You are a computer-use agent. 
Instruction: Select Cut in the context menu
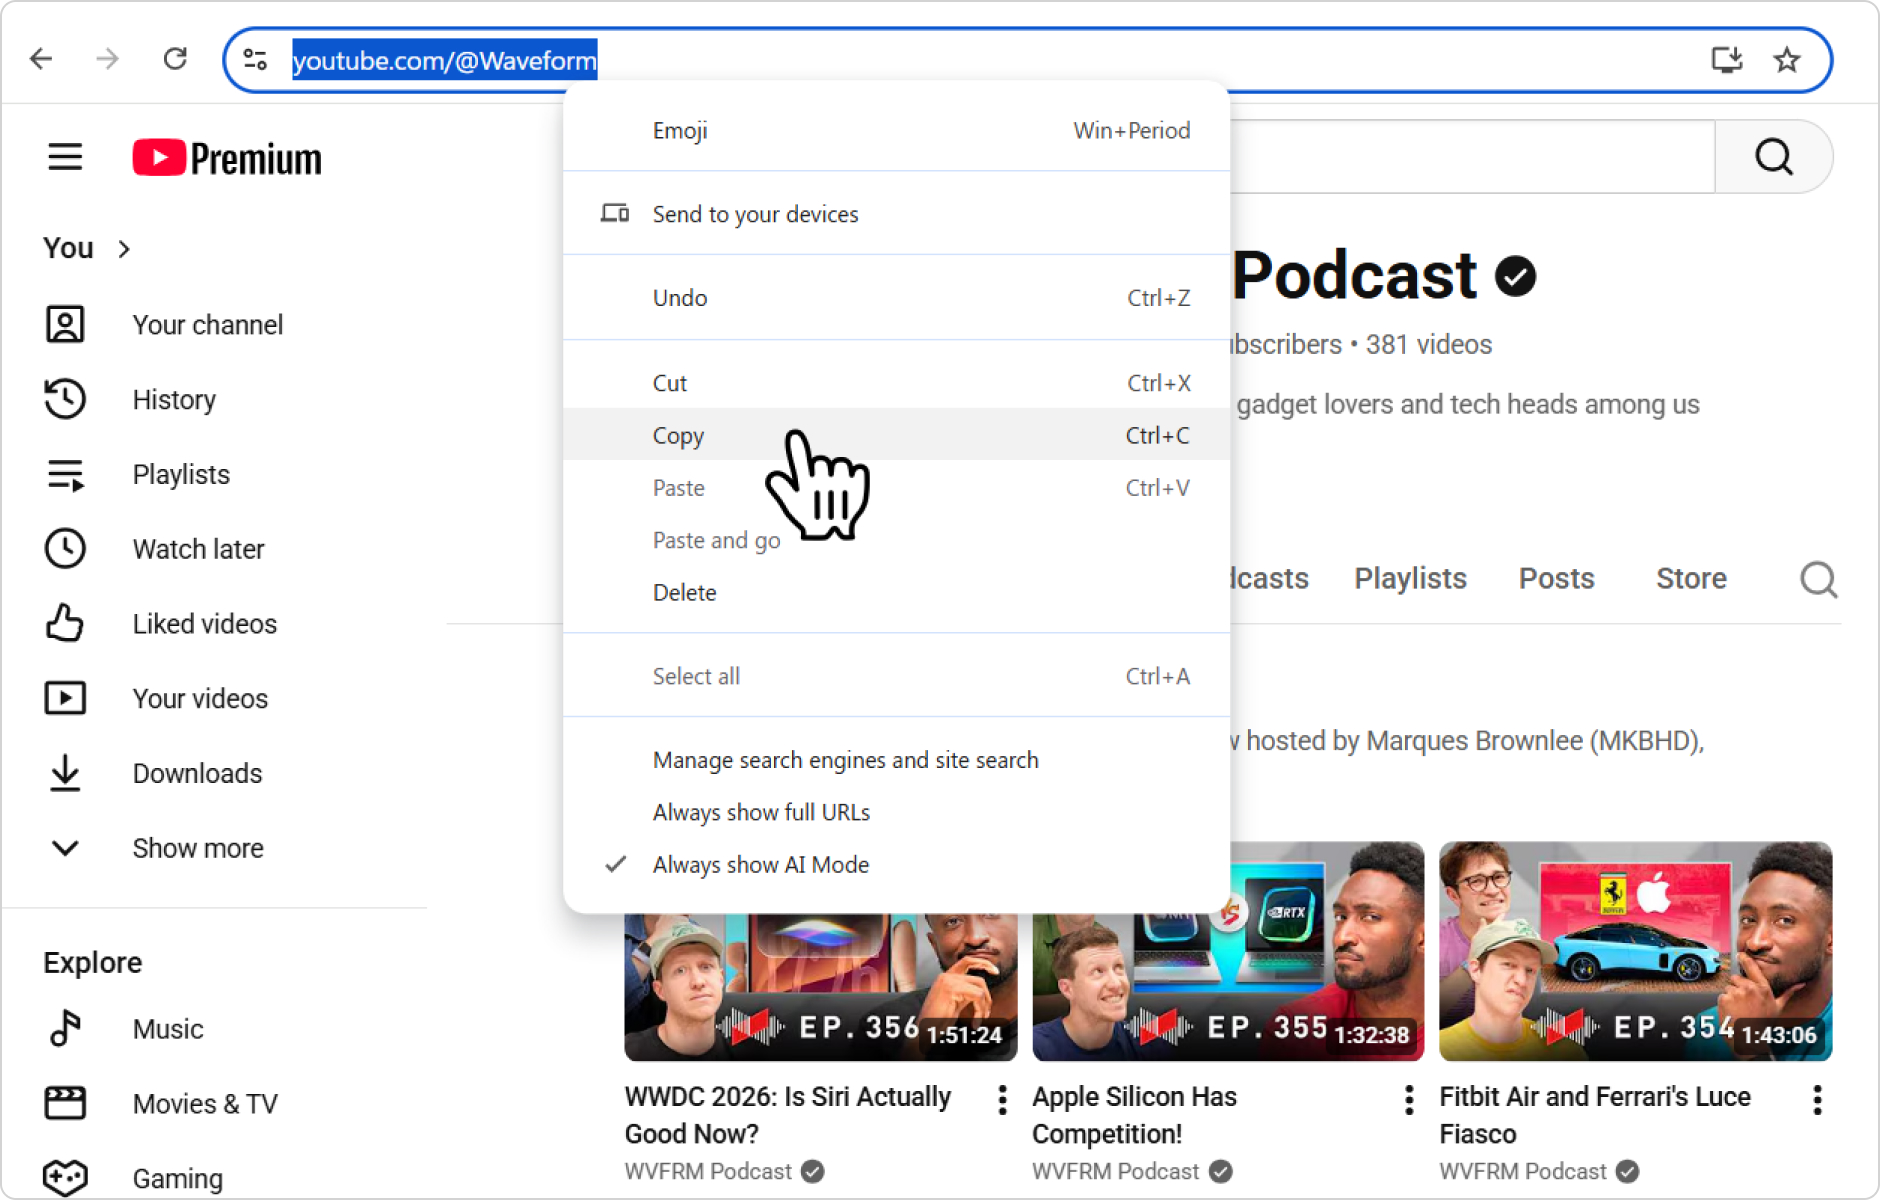coord(896,383)
